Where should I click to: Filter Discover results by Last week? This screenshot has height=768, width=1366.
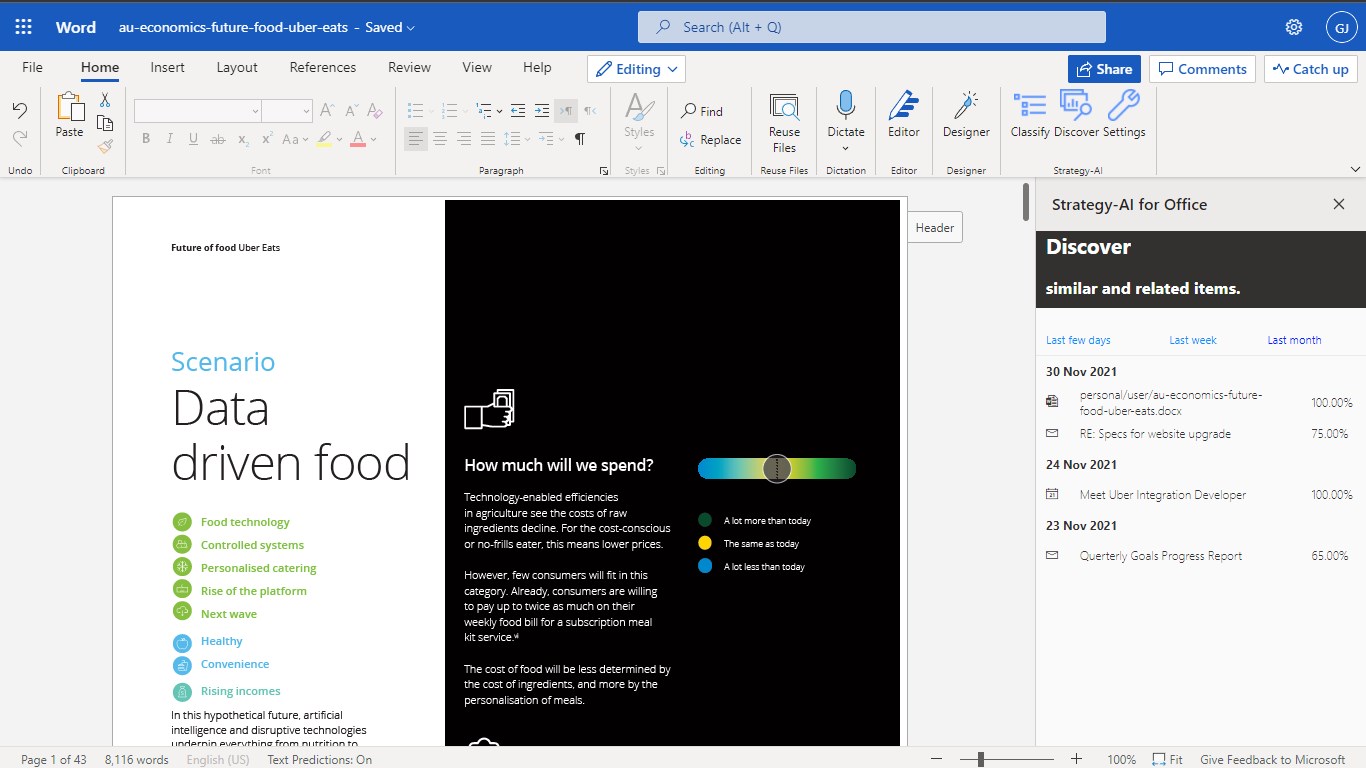click(1193, 340)
